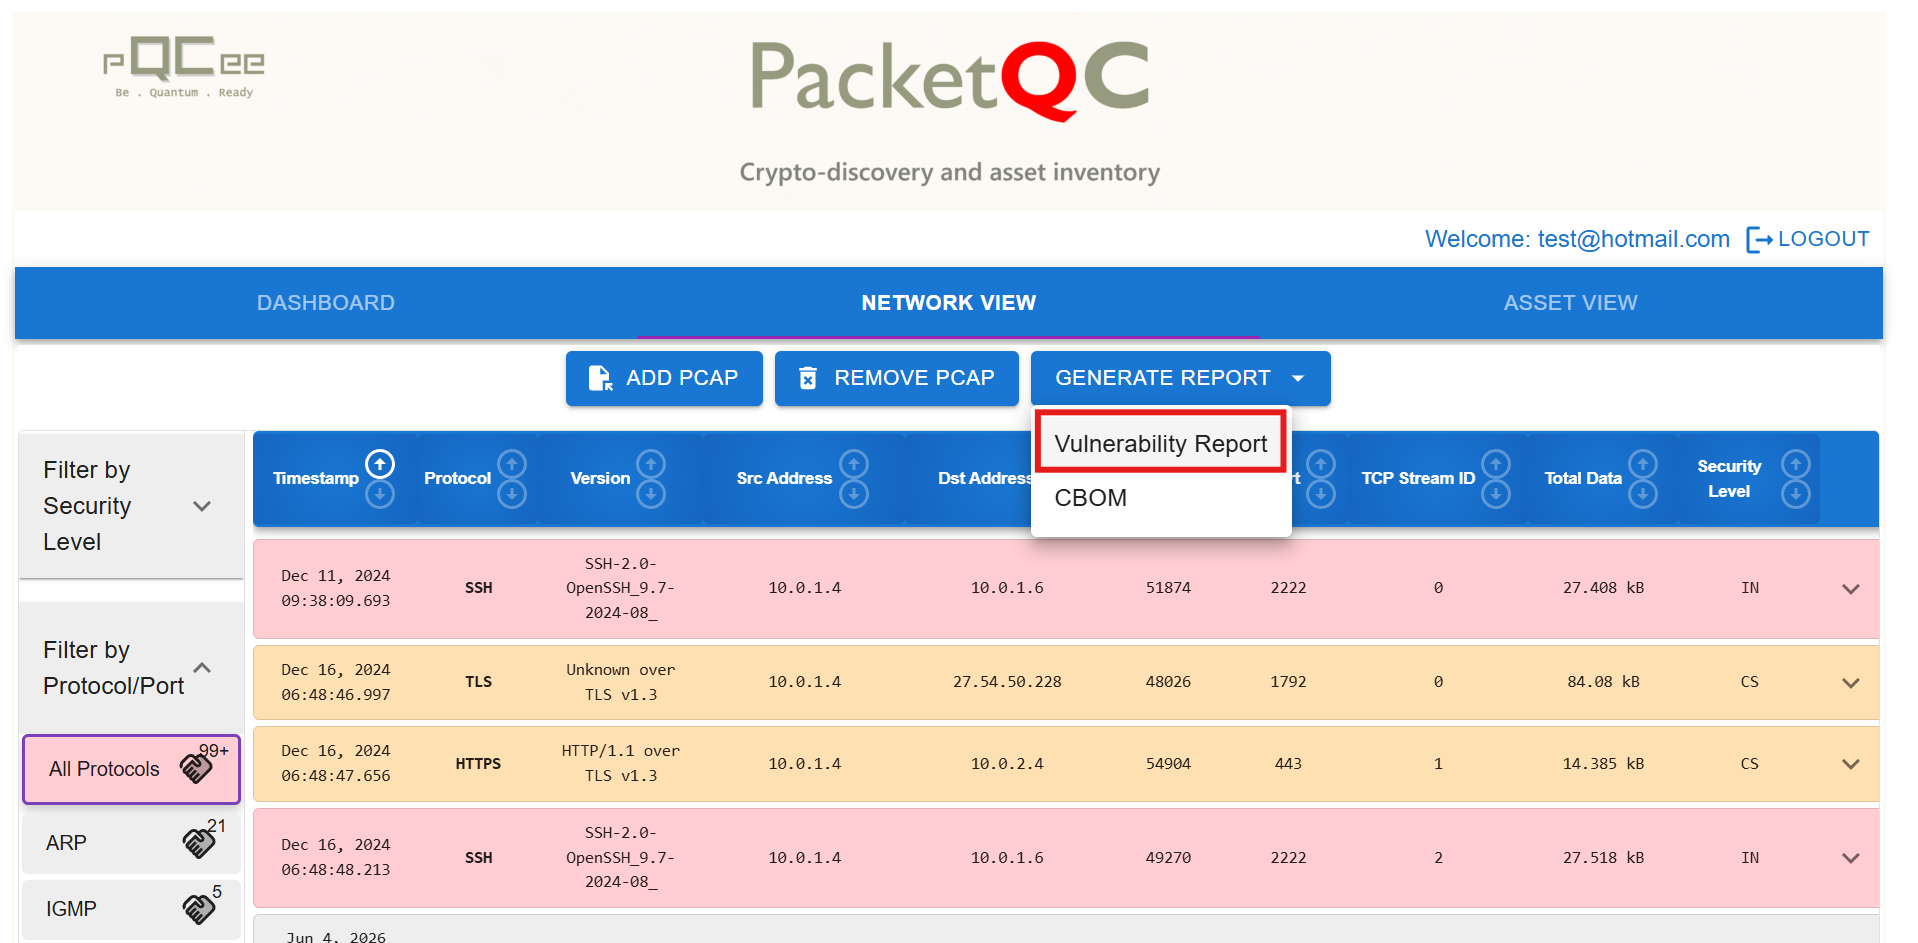Viewport: 1918px width, 943px height.
Task: Click the Add PCAP button
Action: (x=664, y=378)
